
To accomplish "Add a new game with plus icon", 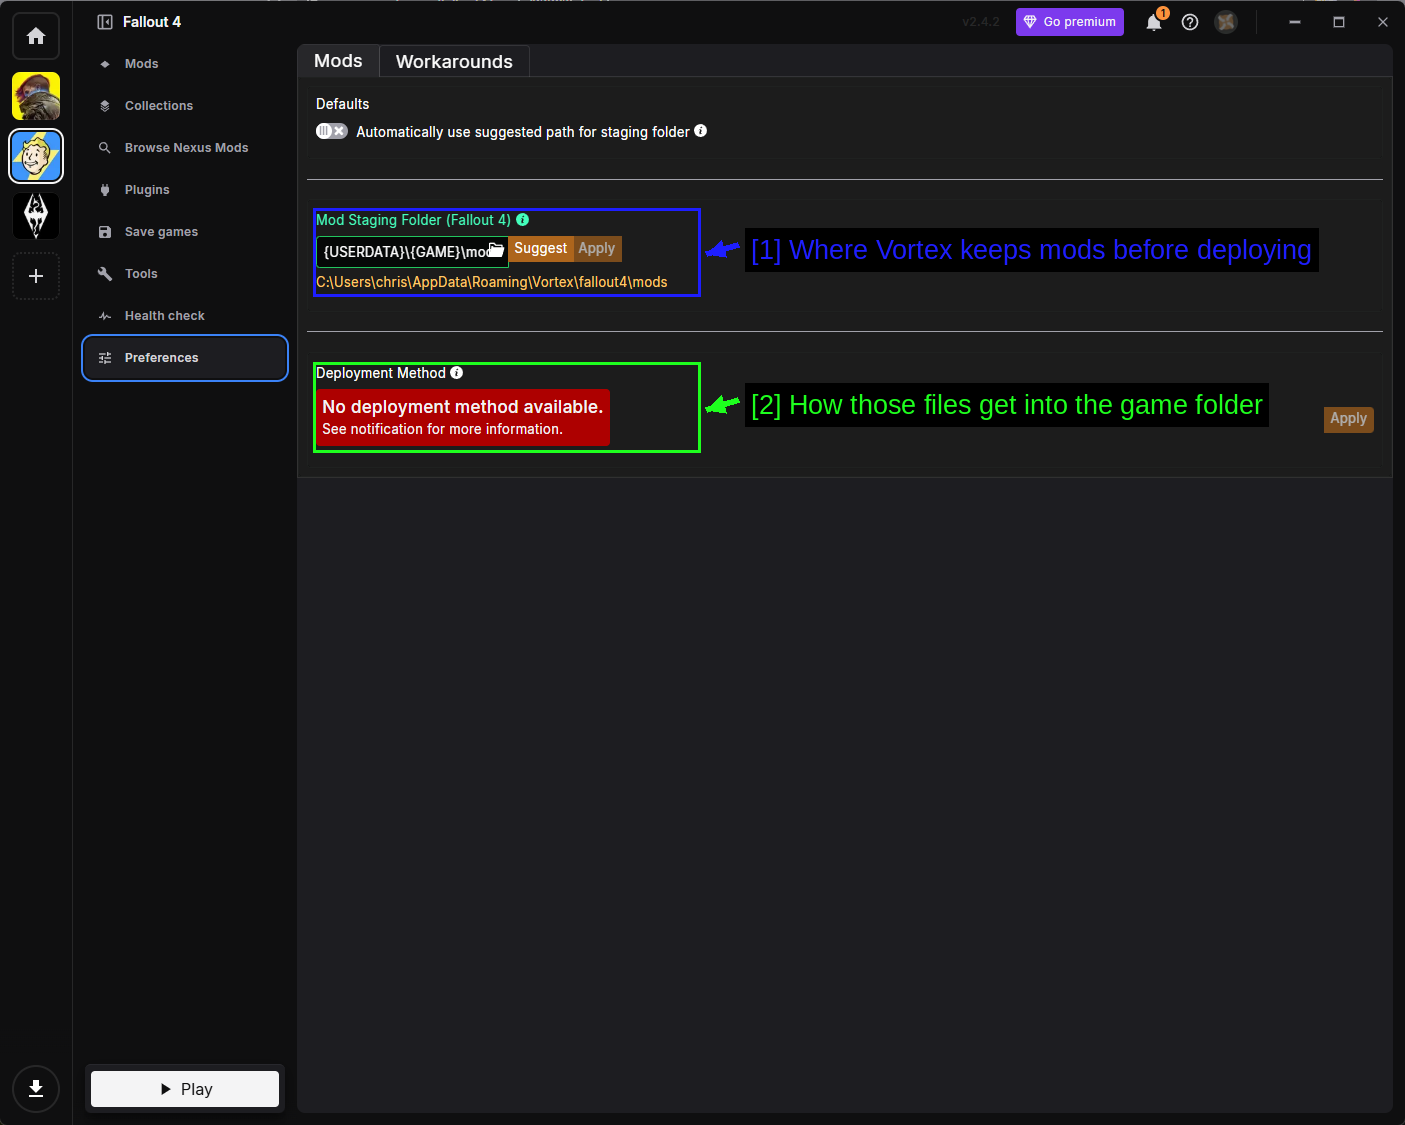I will click(x=36, y=276).
